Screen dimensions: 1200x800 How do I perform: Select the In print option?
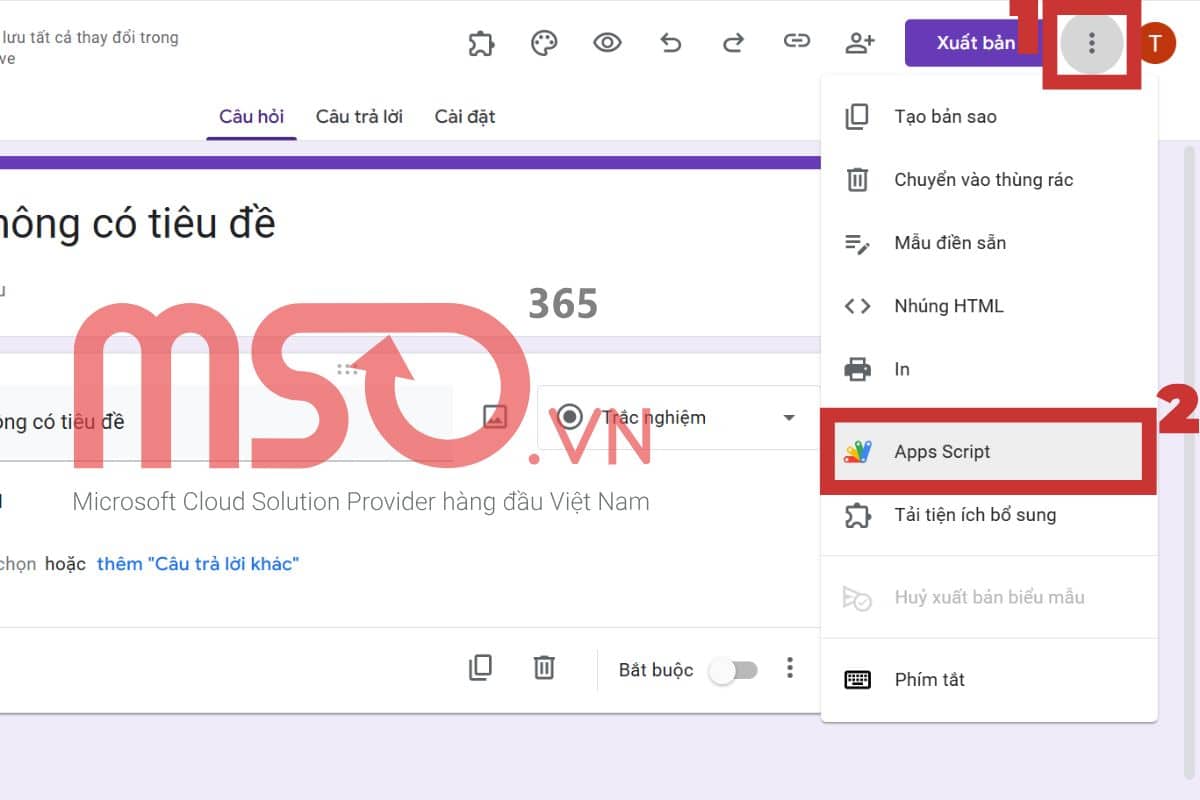(x=989, y=369)
